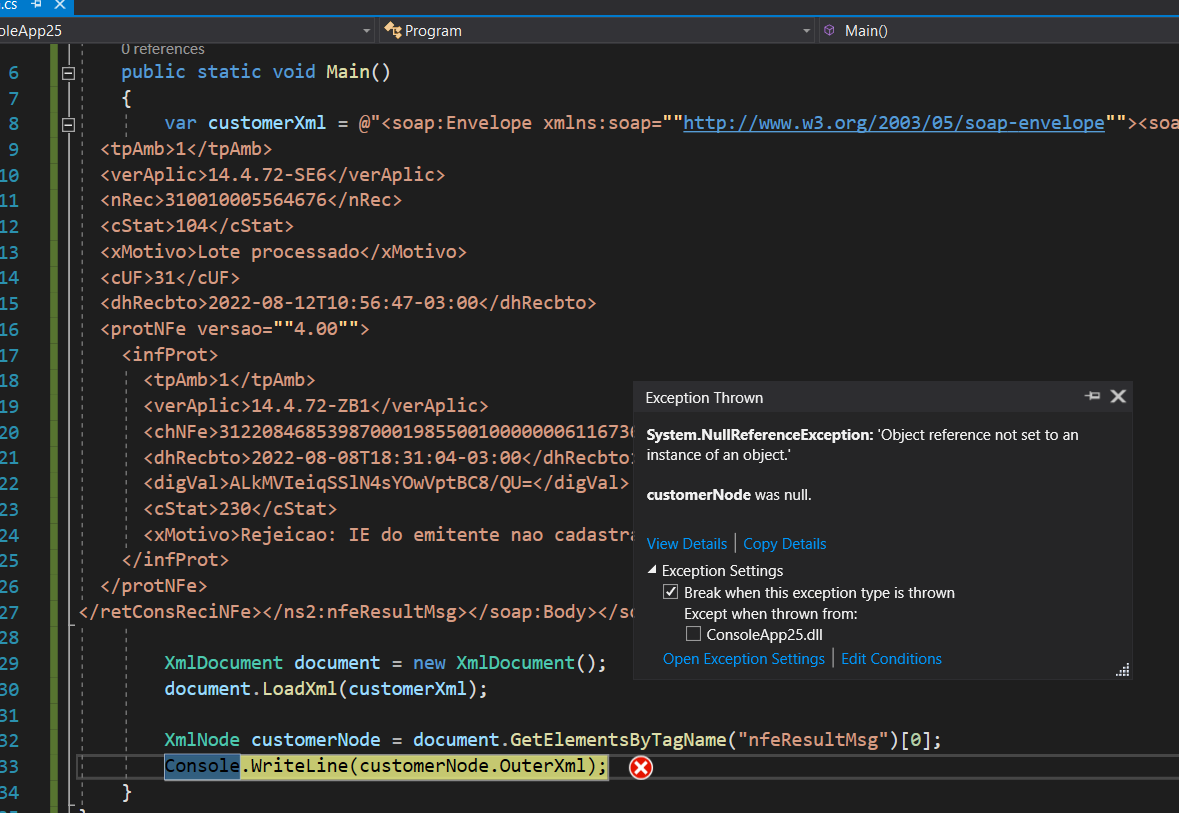Image resolution: width=1179 pixels, height=813 pixels.
Task: Click the Program class icon
Action: click(x=392, y=31)
